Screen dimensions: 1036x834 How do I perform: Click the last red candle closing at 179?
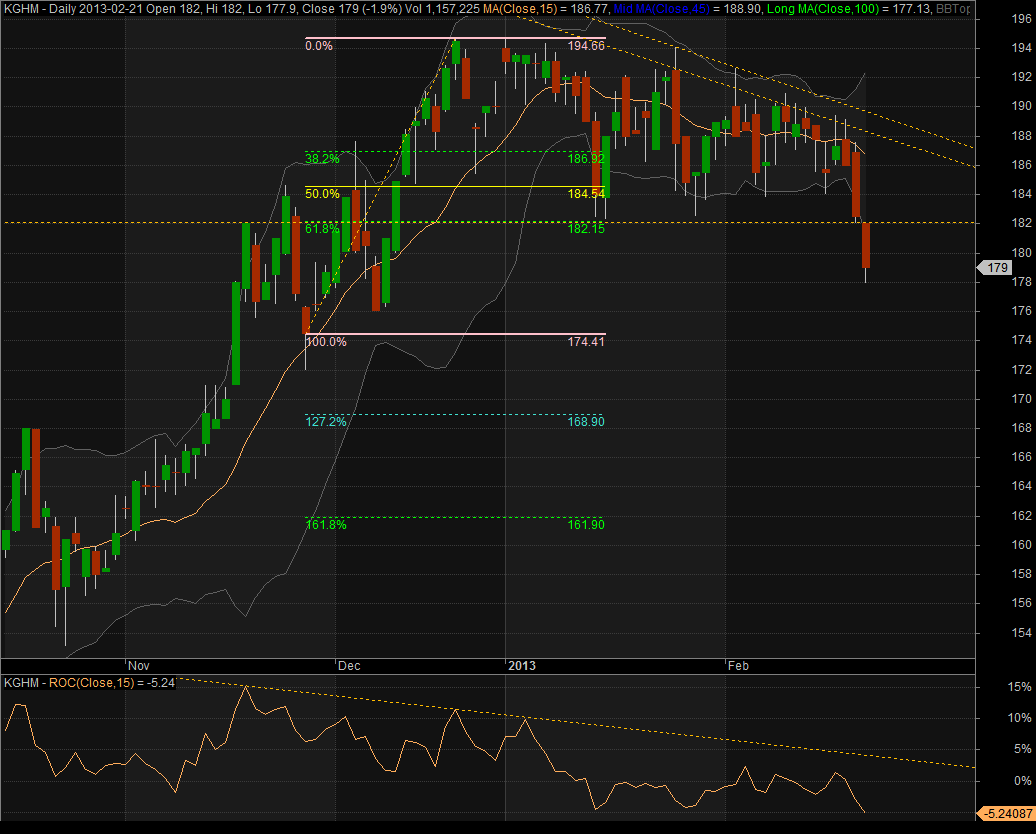tap(866, 245)
